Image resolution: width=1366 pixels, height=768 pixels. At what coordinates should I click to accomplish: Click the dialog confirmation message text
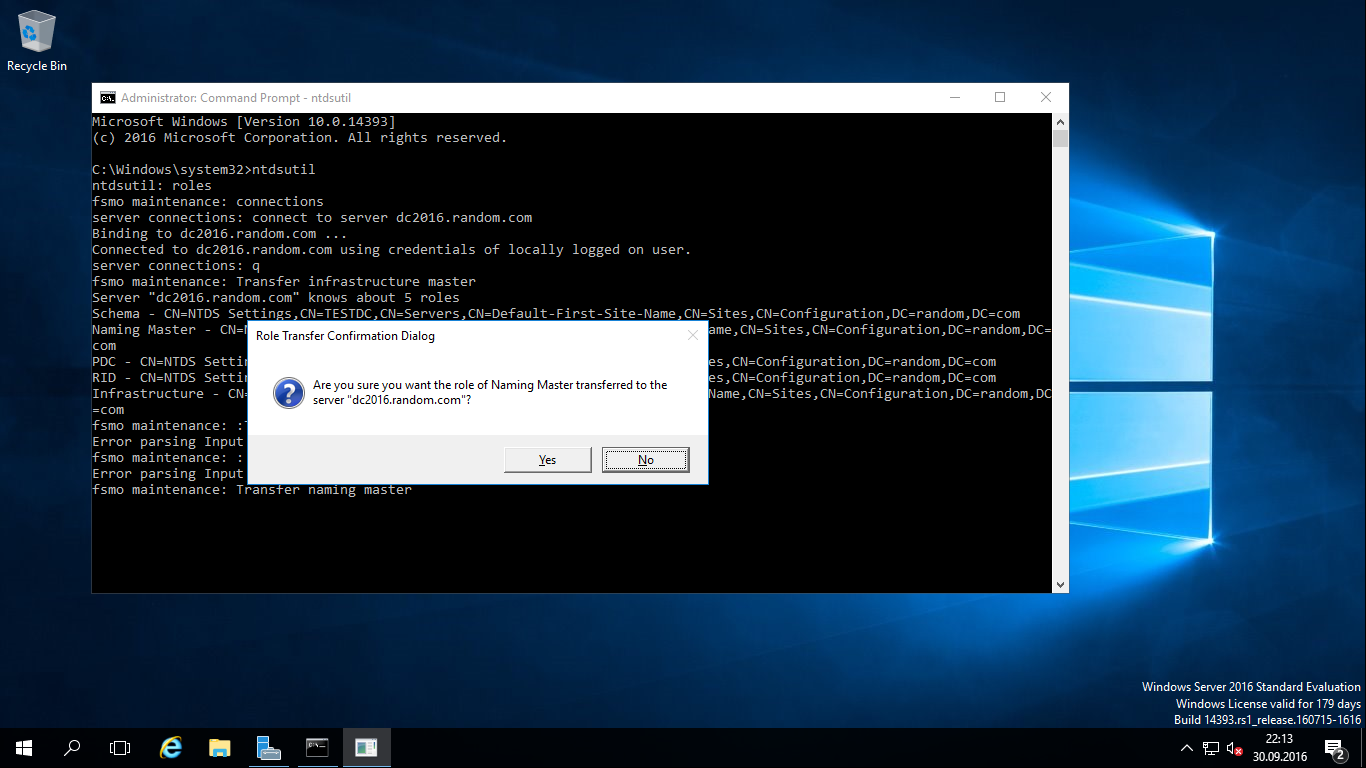click(x=490, y=392)
